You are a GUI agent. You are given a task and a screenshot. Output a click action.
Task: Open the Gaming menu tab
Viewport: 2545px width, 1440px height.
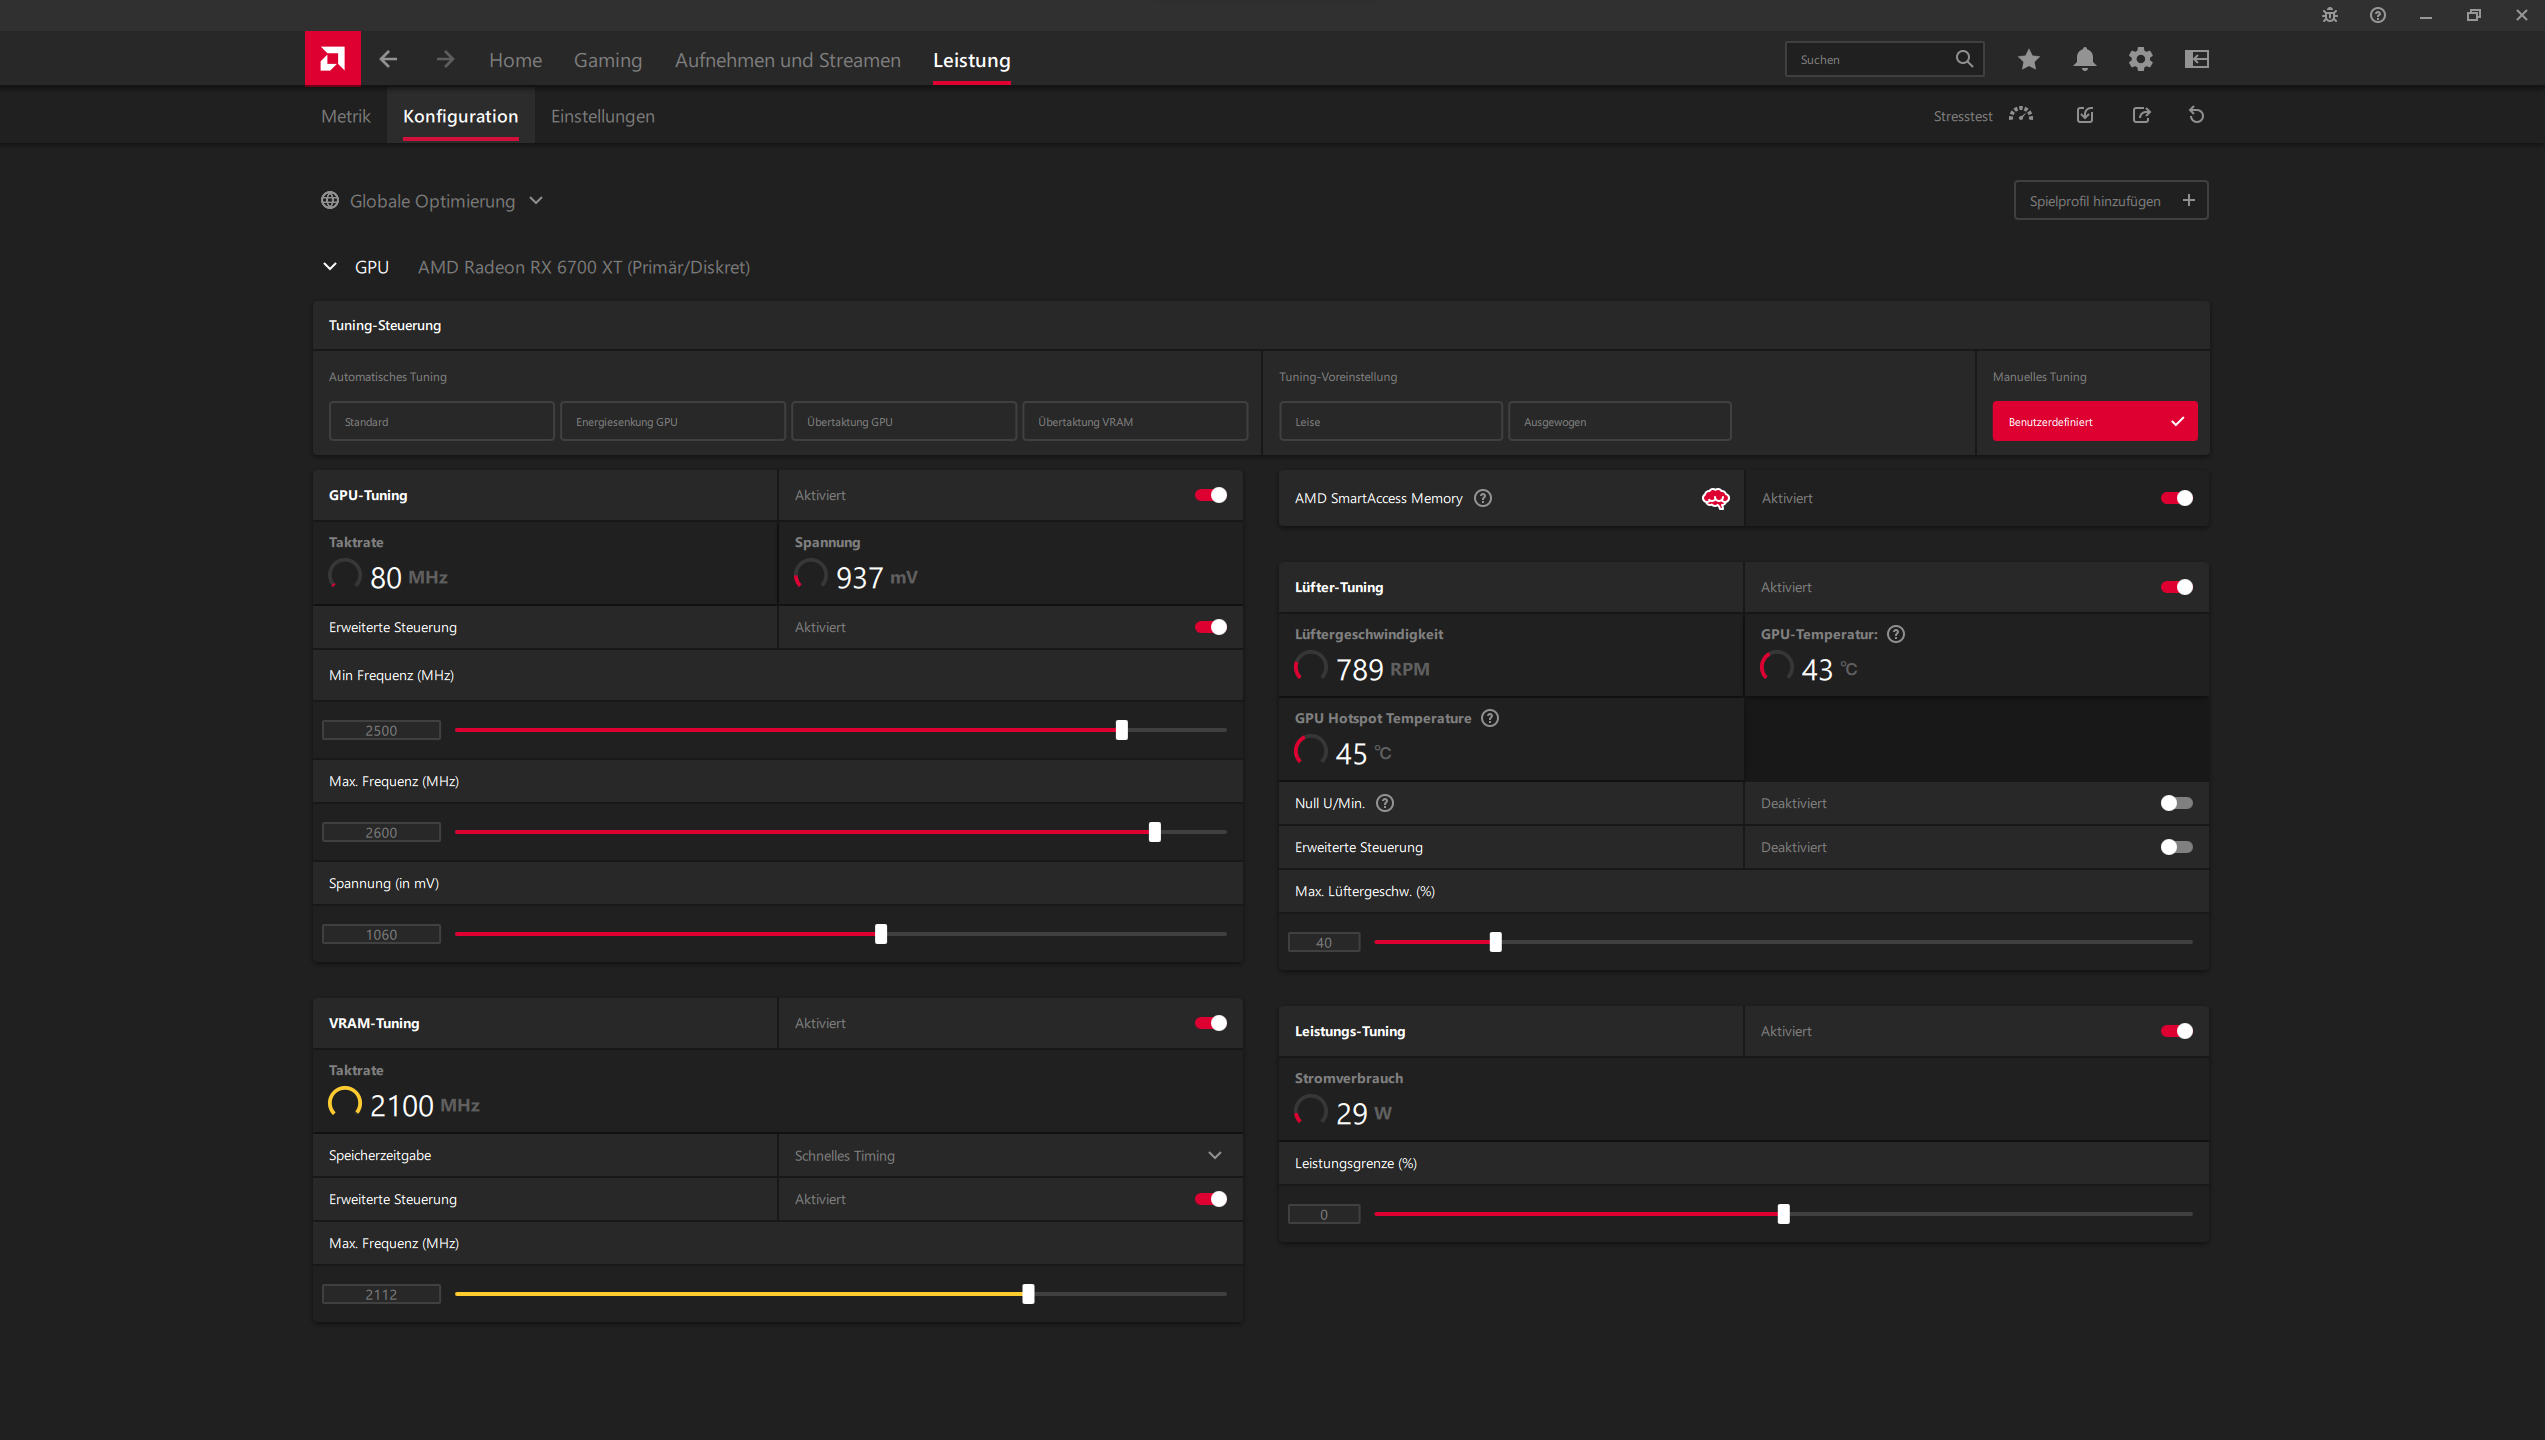pyautogui.click(x=607, y=60)
